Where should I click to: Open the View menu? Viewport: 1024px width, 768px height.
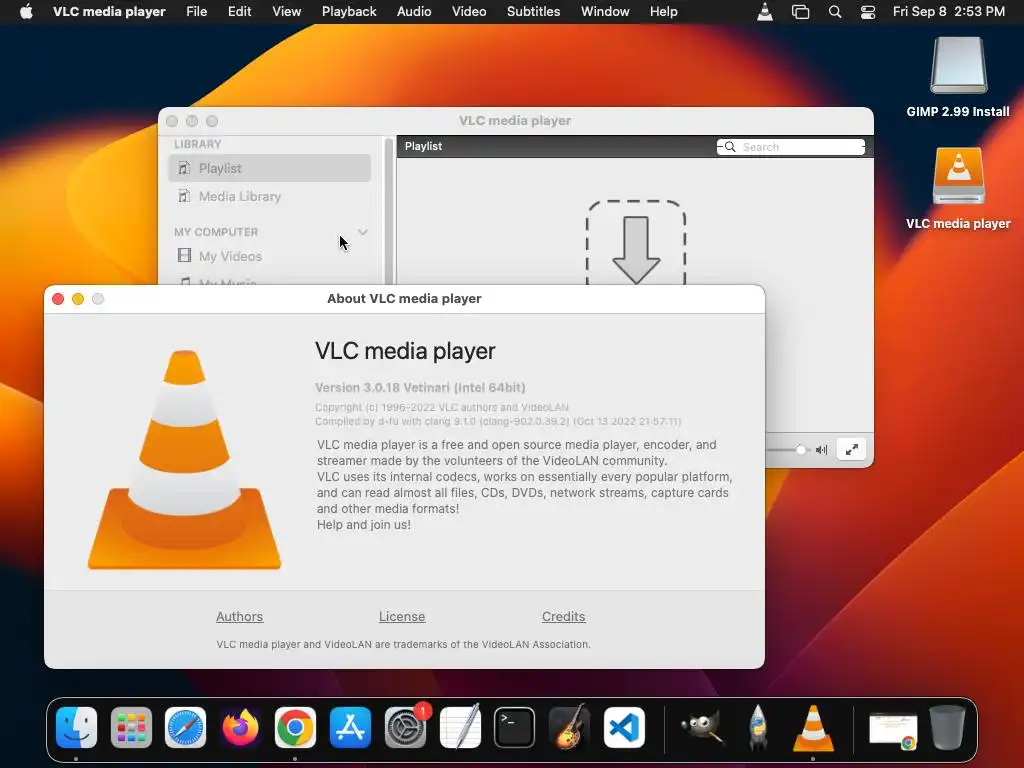tap(287, 12)
